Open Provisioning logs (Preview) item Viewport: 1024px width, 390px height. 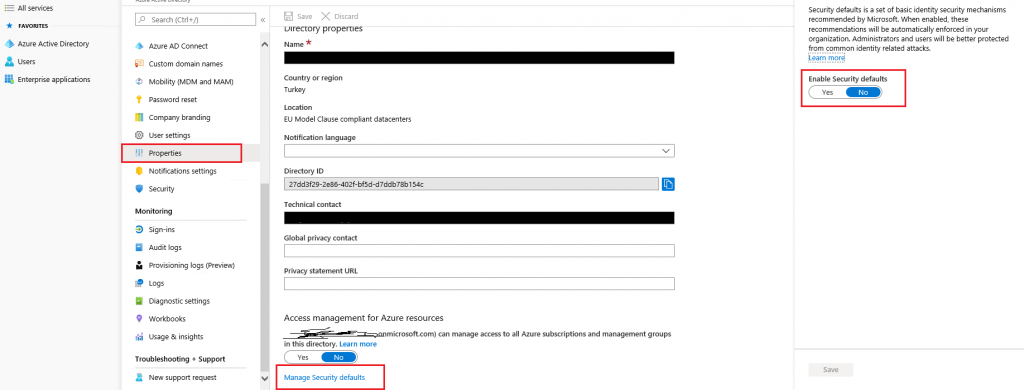[191, 265]
